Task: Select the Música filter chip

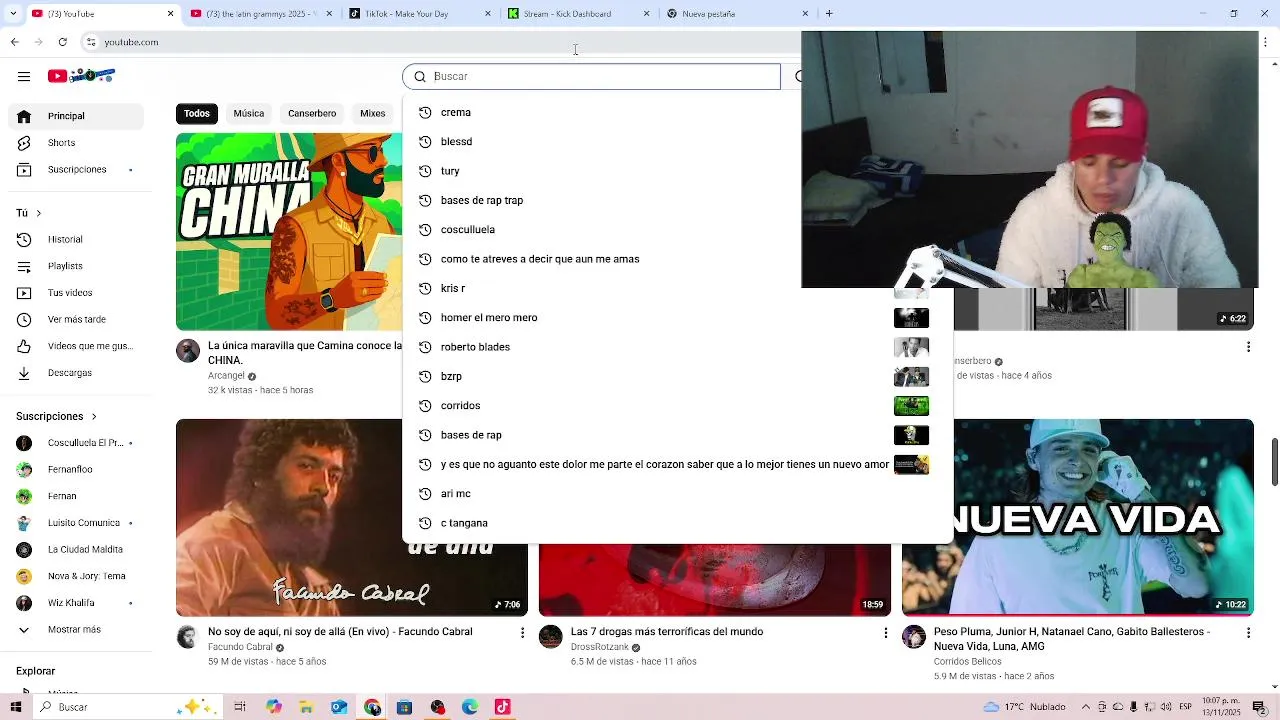Action: 249,113
